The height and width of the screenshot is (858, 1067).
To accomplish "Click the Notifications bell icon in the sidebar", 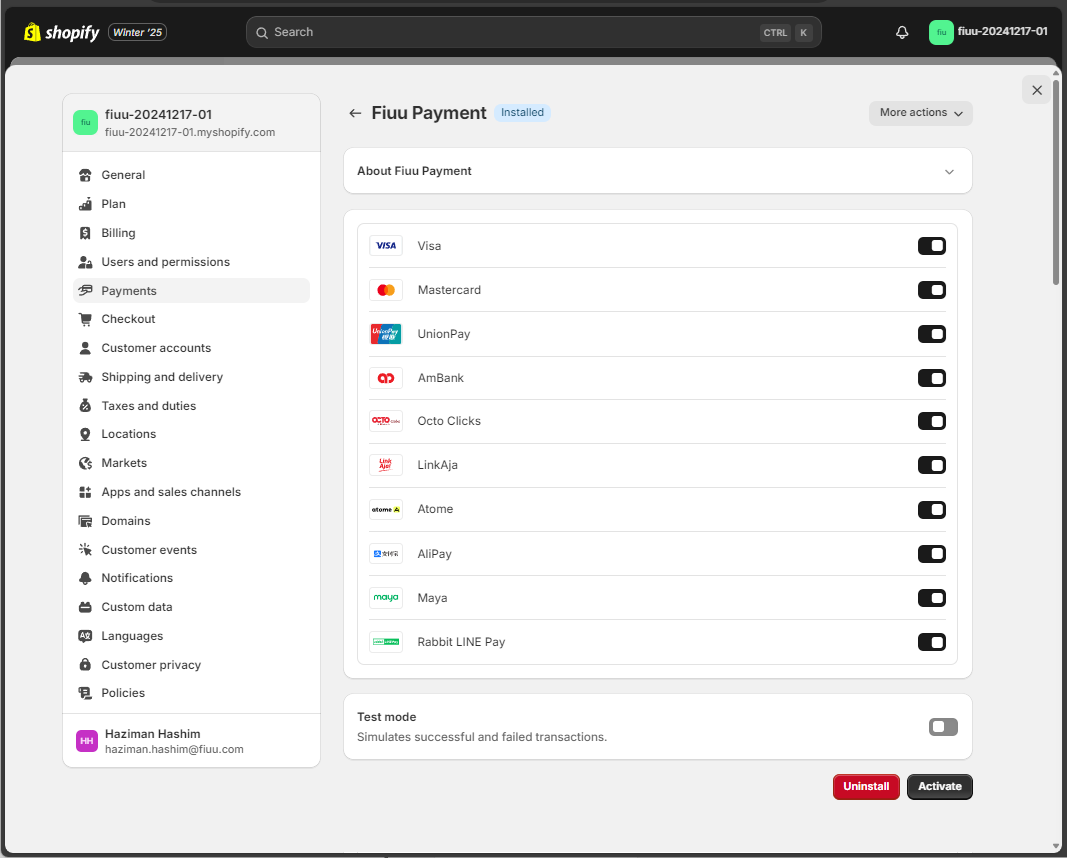I will coord(85,578).
